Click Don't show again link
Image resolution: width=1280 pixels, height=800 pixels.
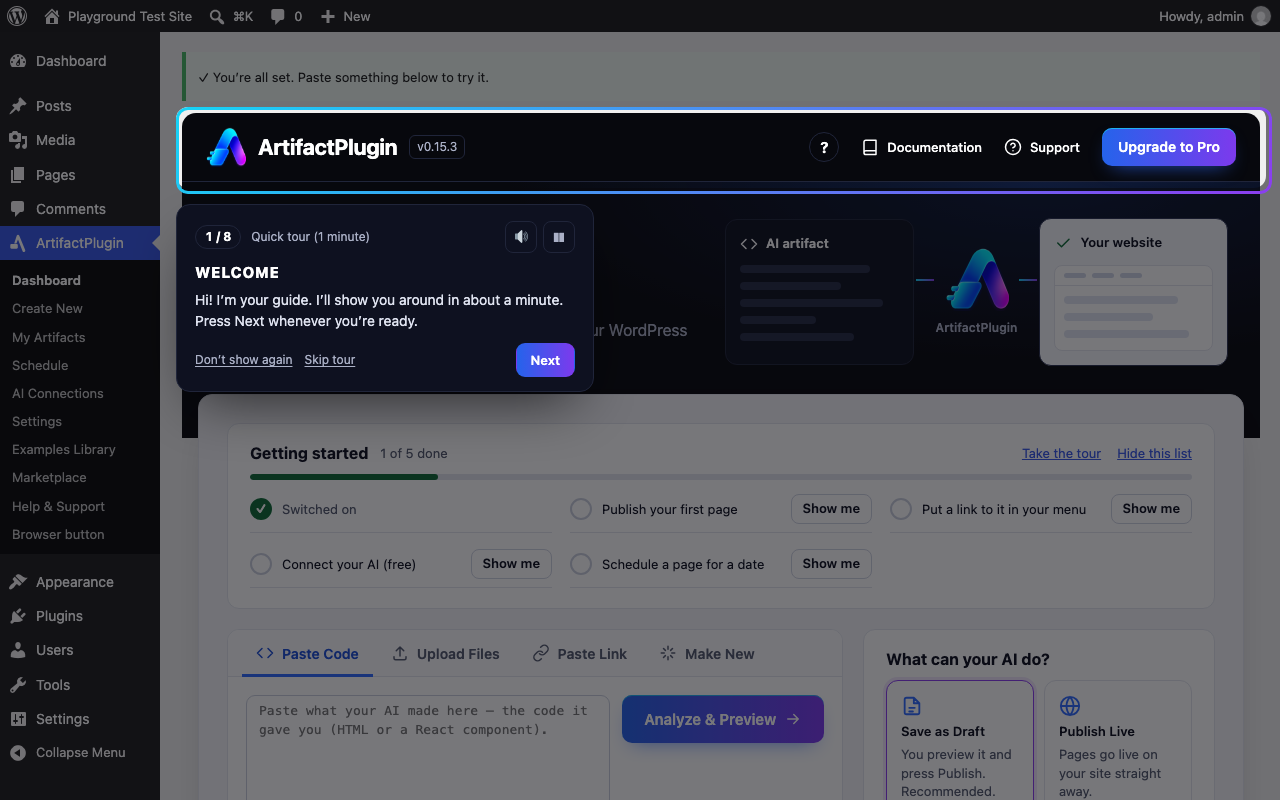(244, 360)
